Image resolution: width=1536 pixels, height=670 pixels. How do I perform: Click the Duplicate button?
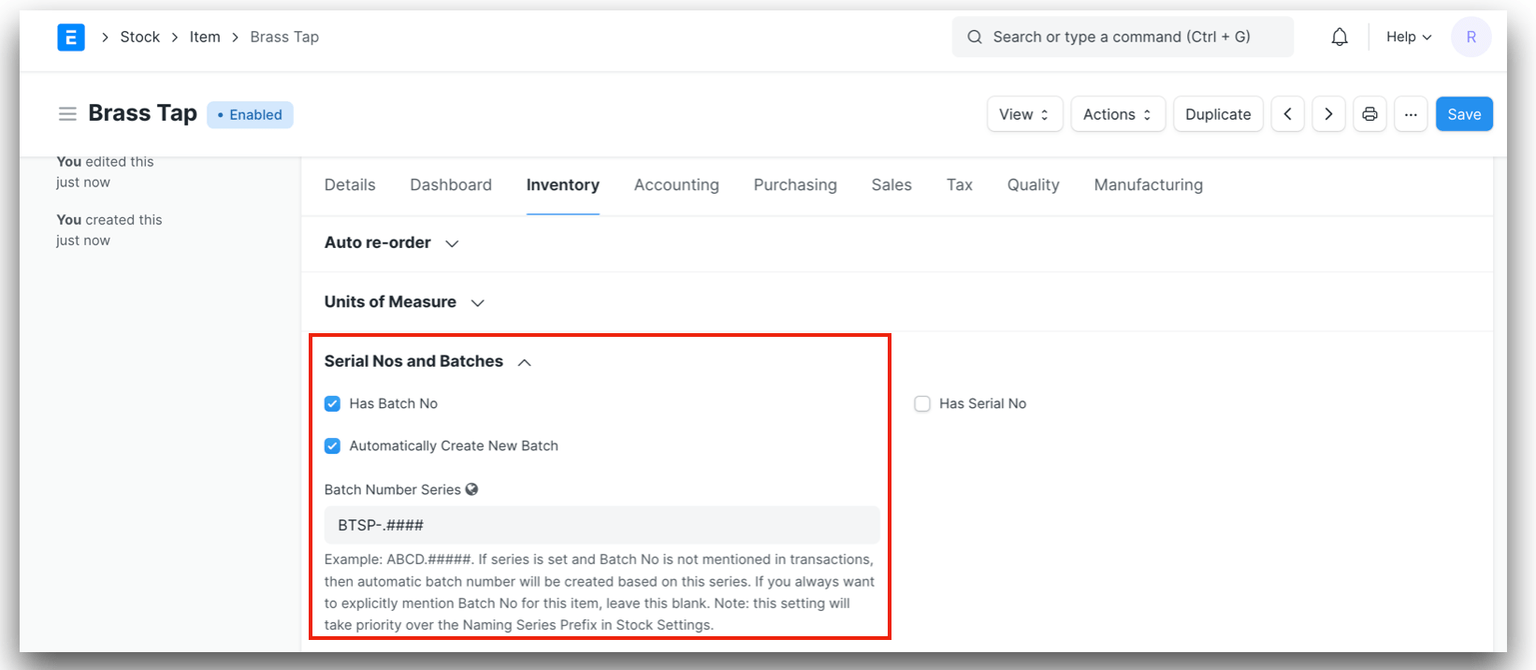[1218, 114]
